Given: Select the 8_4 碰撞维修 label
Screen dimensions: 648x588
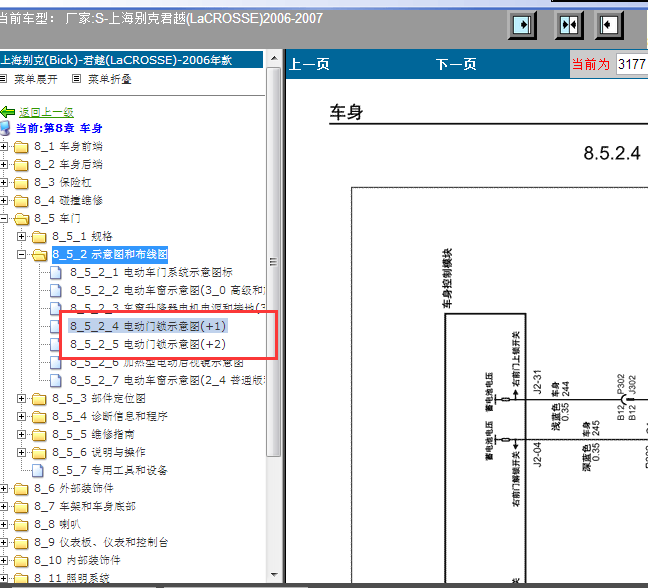Looking at the screenshot, I should (68, 200).
